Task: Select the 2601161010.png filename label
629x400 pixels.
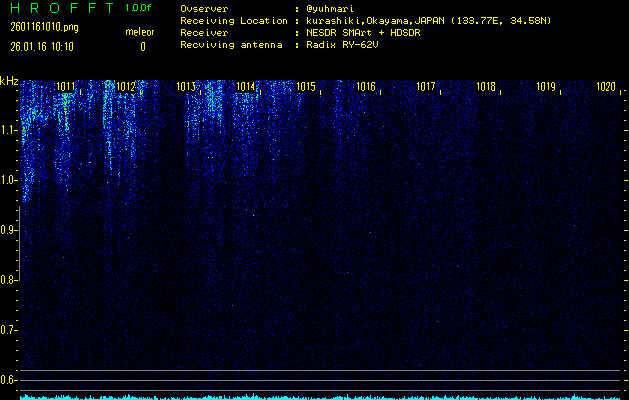Action: coord(38,28)
